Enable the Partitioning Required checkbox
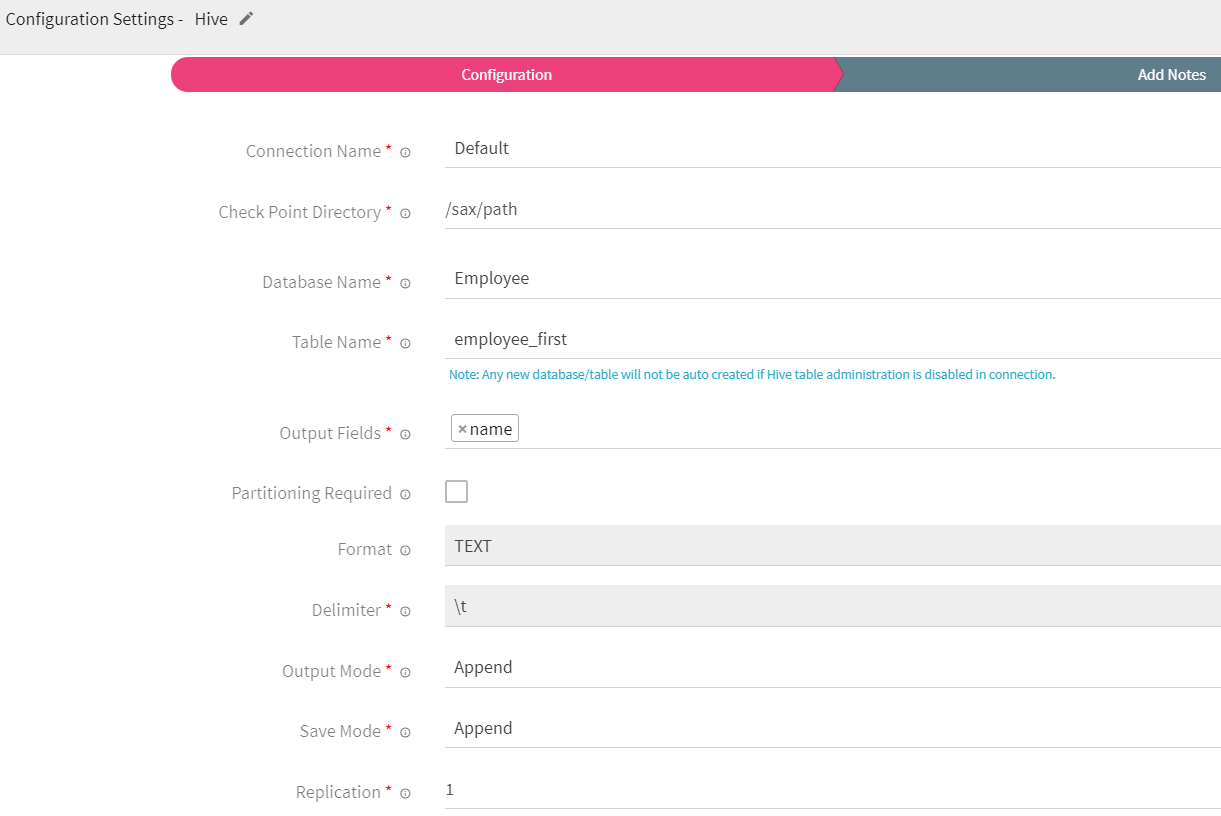Image resolution: width=1221 pixels, height=816 pixels. (456, 491)
